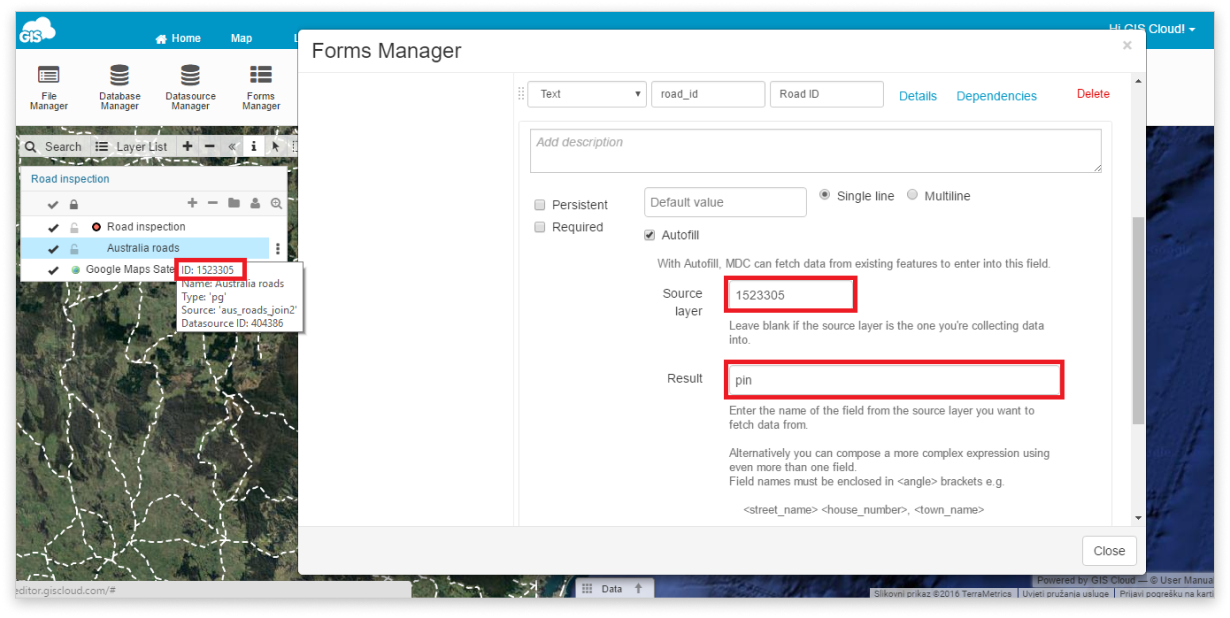Click inside the Default value input field
This screenshot has height=618, width=1230.
pos(724,201)
